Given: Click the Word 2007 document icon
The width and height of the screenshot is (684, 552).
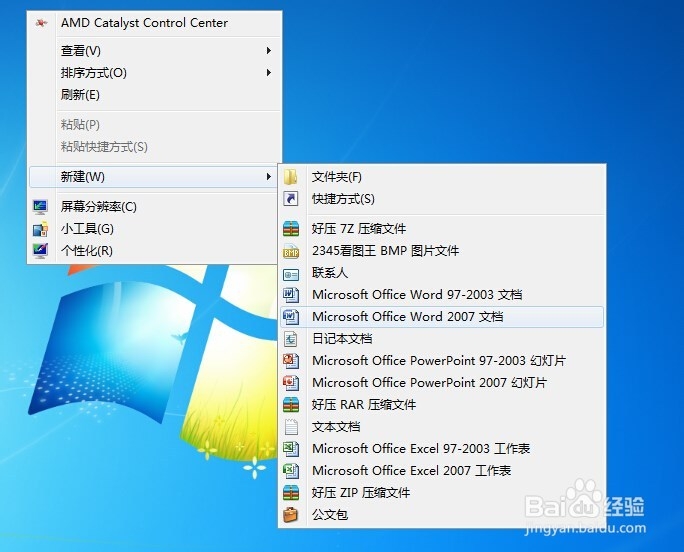Looking at the screenshot, I should click(x=291, y=316).
